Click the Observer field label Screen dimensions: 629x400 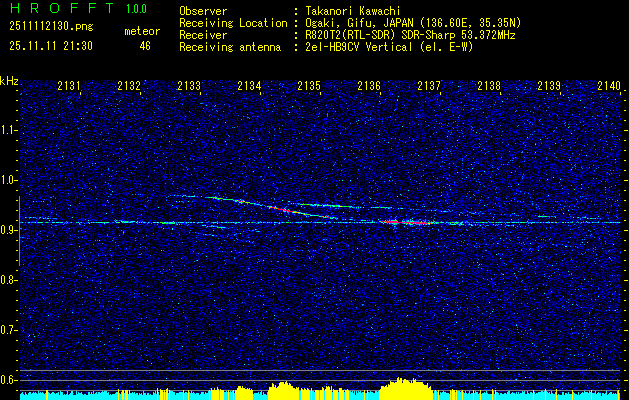click(203, 11)
